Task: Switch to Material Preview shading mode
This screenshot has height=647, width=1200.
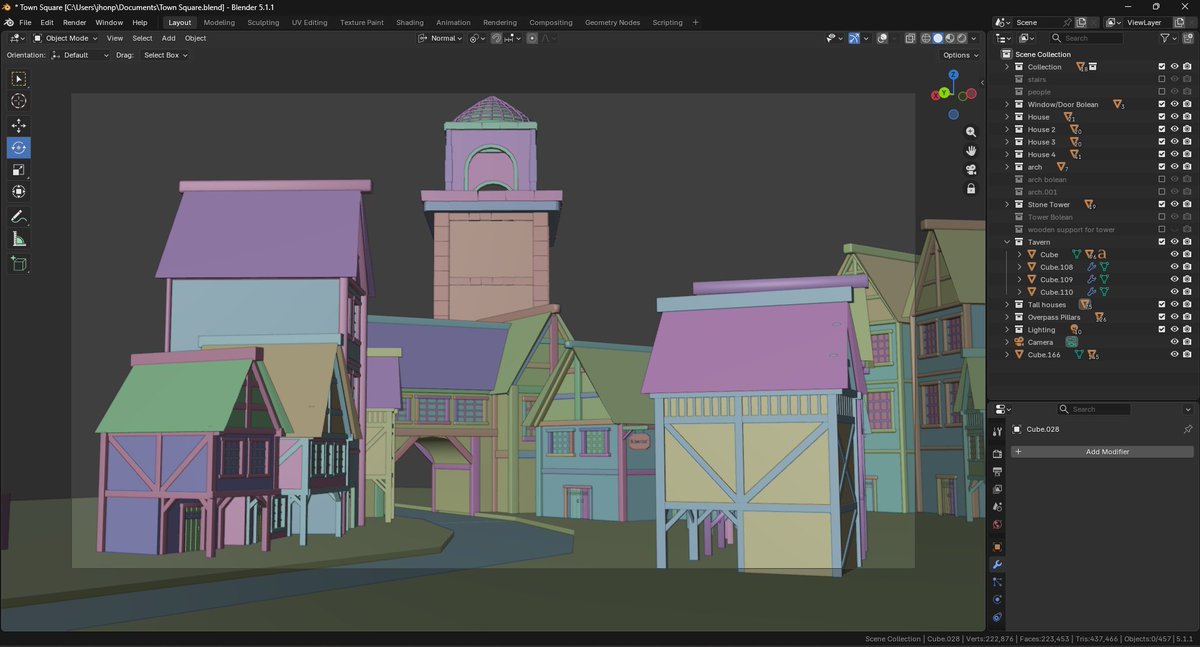Action: (948, 38)
